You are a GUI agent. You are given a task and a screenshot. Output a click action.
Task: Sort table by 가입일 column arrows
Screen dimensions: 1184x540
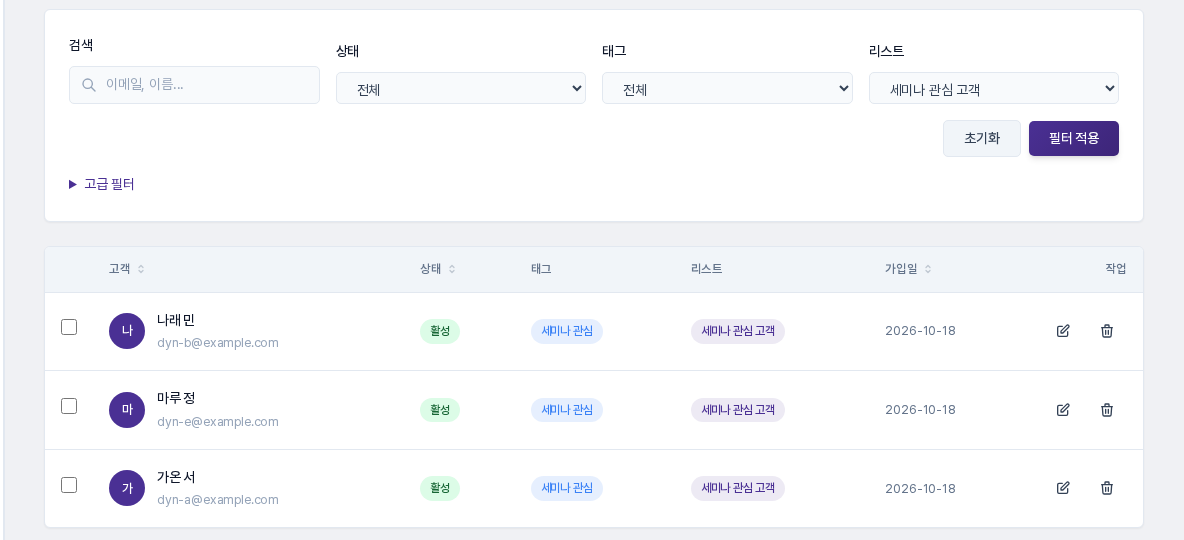(x=927, y=269)
